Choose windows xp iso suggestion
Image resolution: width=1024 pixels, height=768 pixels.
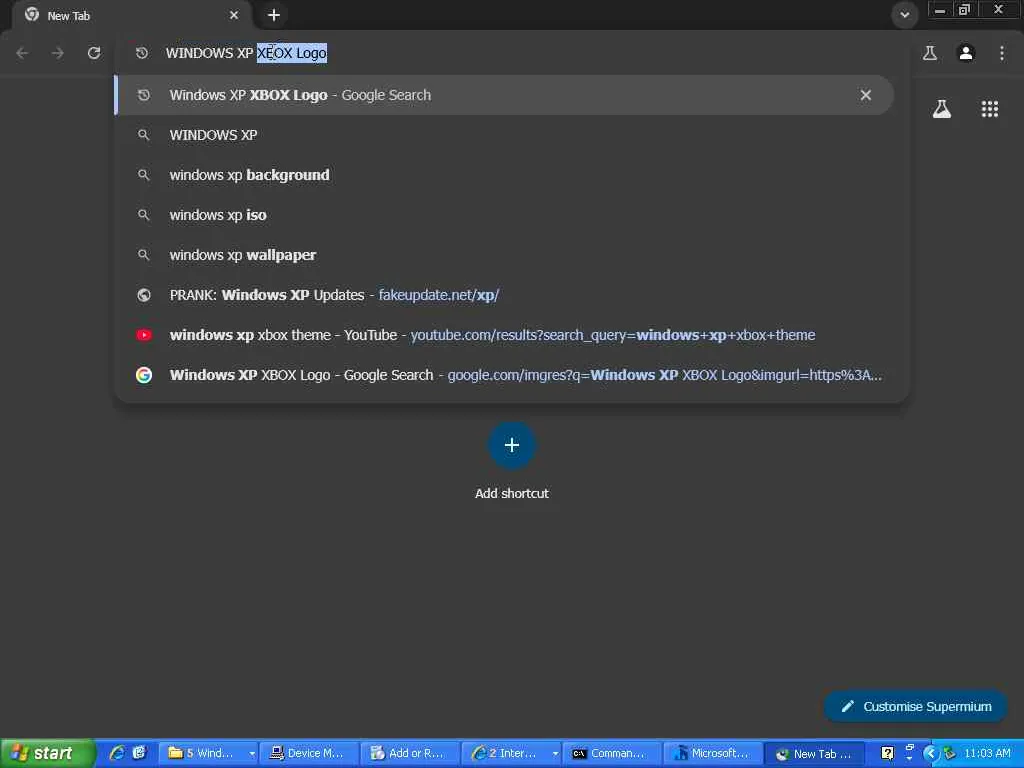(504, 215)
